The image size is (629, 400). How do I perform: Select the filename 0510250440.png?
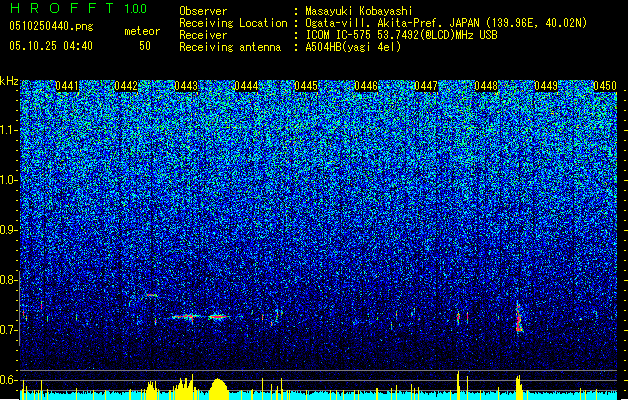coord(51,26)
